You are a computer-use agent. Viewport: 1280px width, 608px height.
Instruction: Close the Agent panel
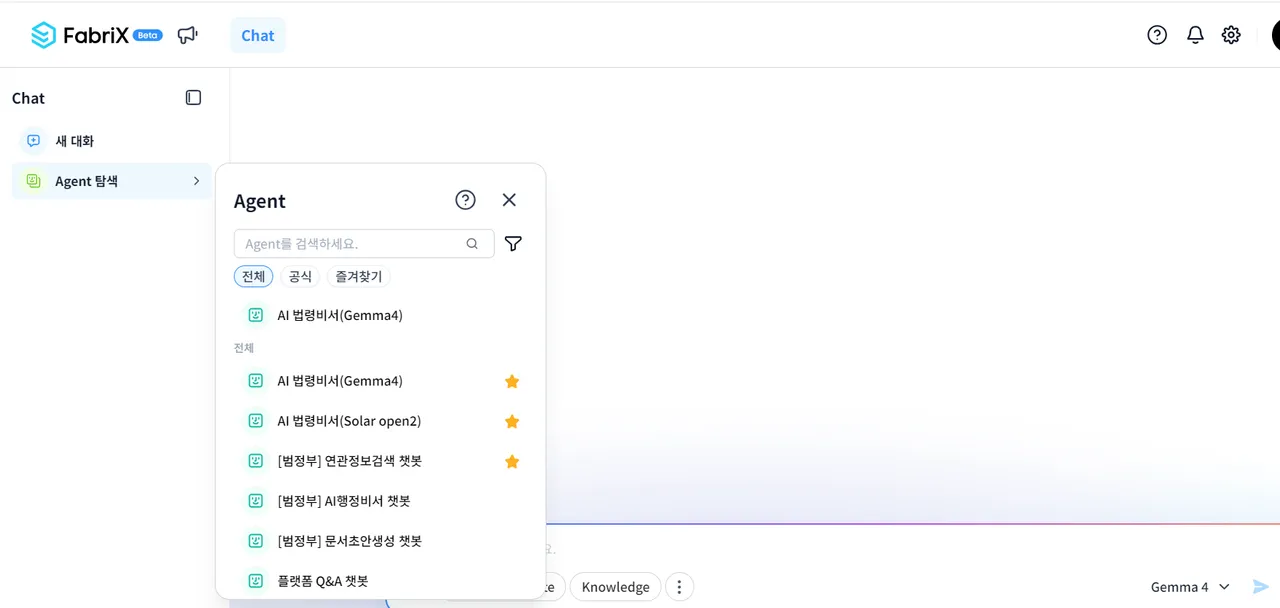click(509, 200)
